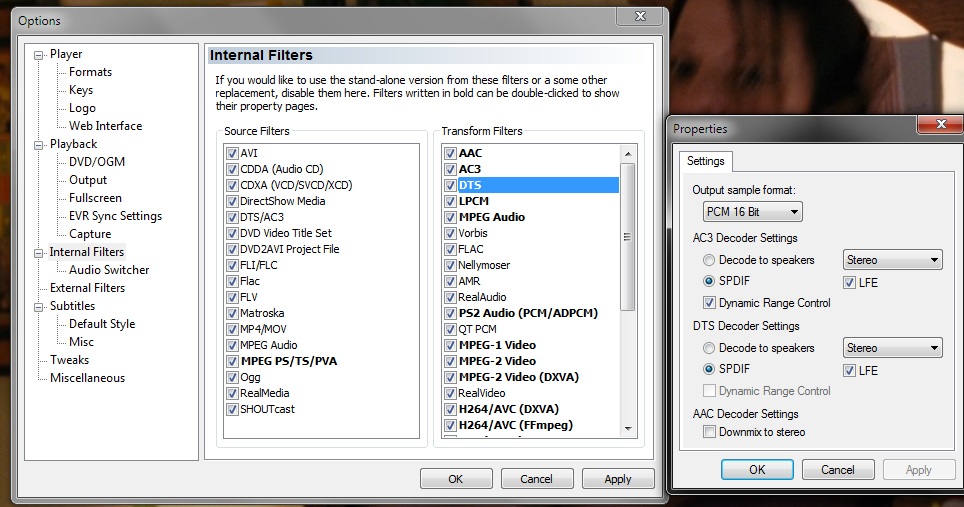Select DTS SPDIF radio button
Viewport: 964px width, 507px height.
click(x=709, y=369)
